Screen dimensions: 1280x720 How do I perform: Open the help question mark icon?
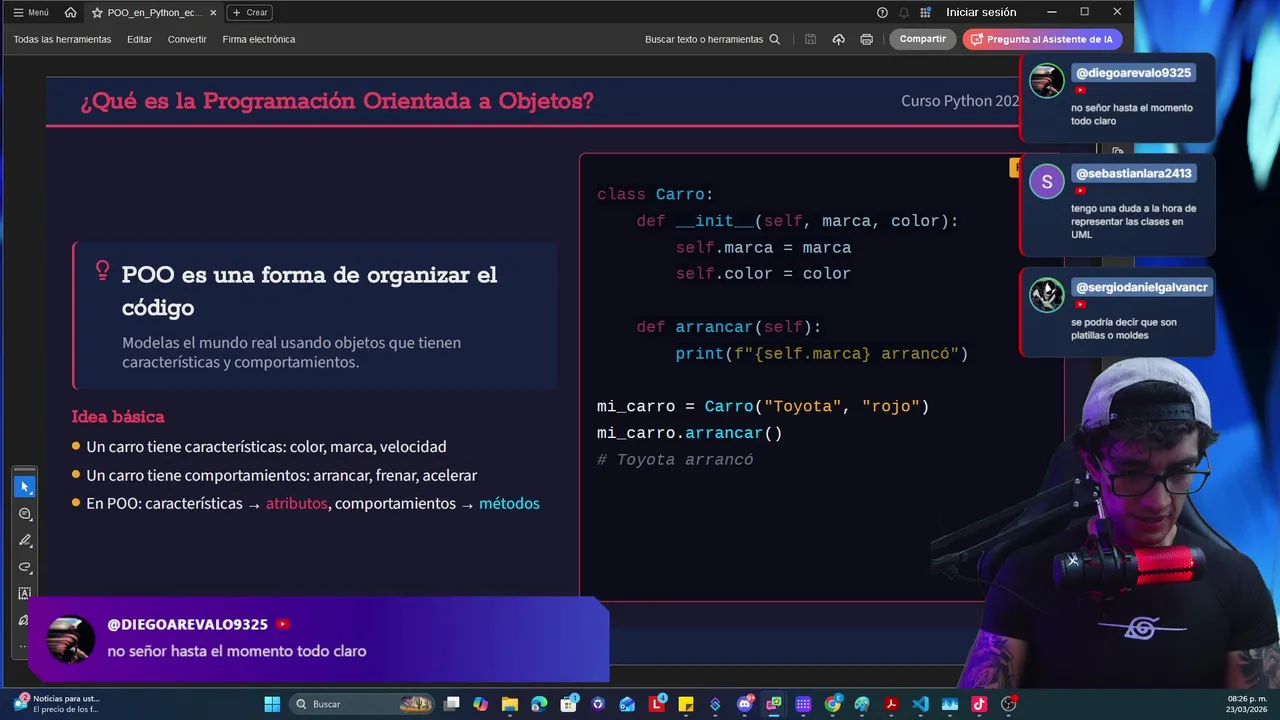[x=882, y=12]
